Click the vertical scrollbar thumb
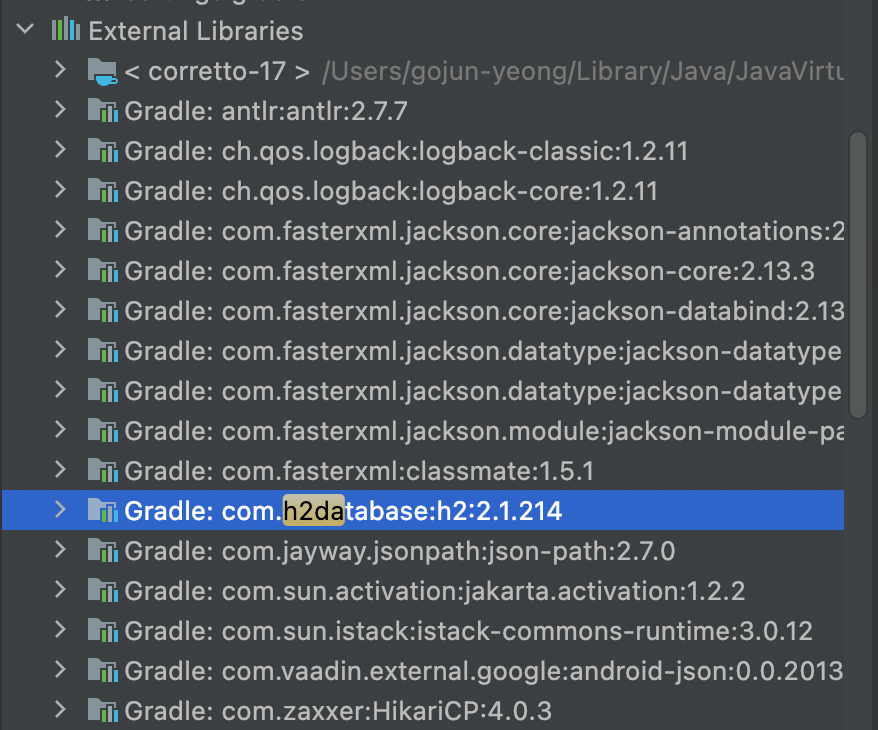The image size is (878, 730). tap(857, 274)
